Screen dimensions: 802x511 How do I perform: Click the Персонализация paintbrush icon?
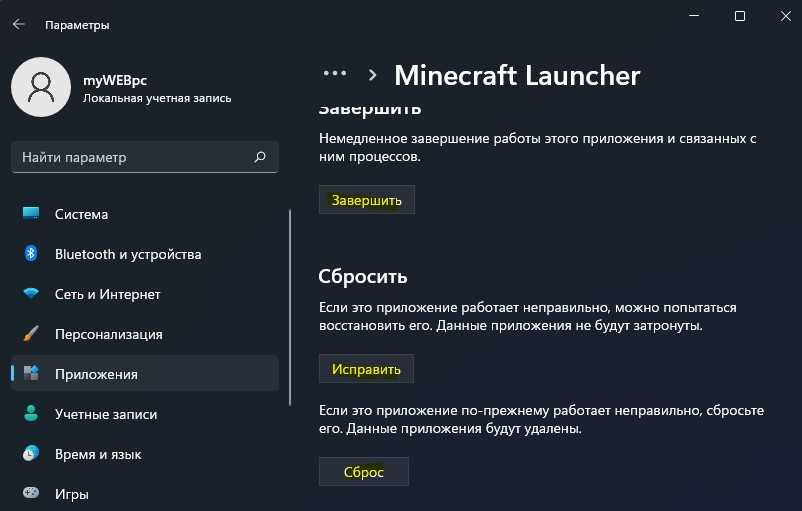click(x=31, y=334)
